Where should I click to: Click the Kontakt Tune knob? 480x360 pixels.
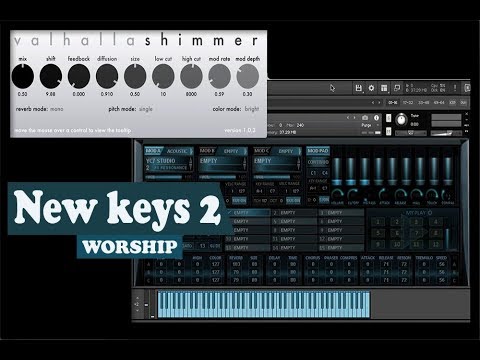[x=401, y=120]
